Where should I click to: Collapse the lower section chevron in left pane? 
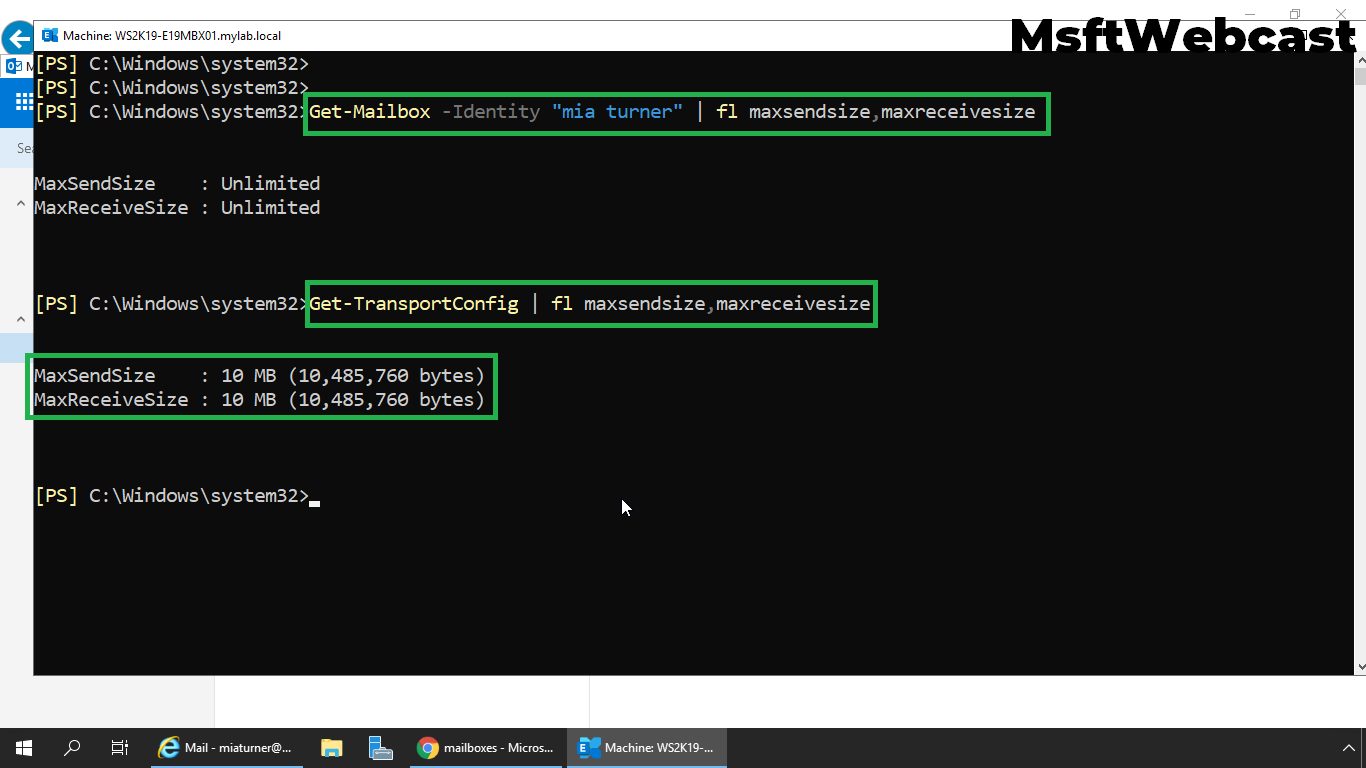pos(20,320)
